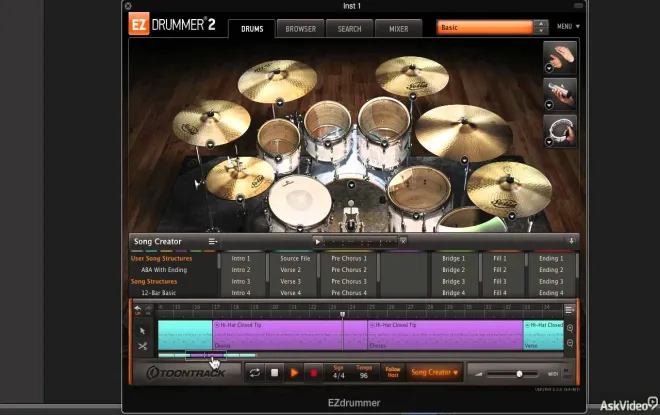The image size is (660, 415).
Task: Click the Intro 1 groove
Action: point(241,258)
